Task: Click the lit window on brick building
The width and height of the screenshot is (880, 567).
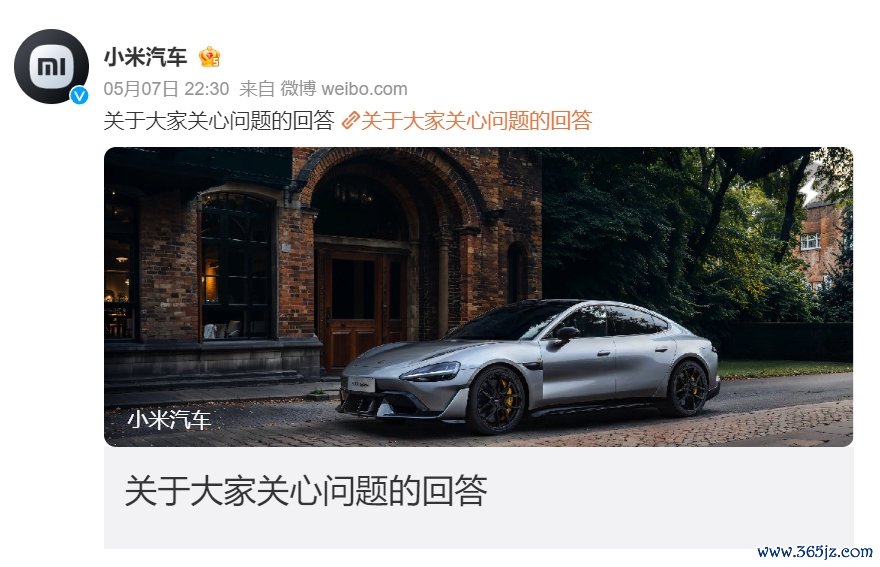Action: click(237, 266)
